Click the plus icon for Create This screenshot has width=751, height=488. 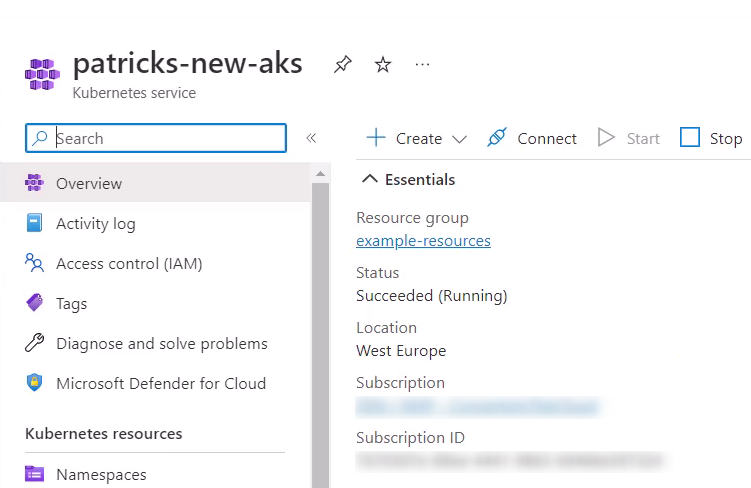click(x=376, y=137)
